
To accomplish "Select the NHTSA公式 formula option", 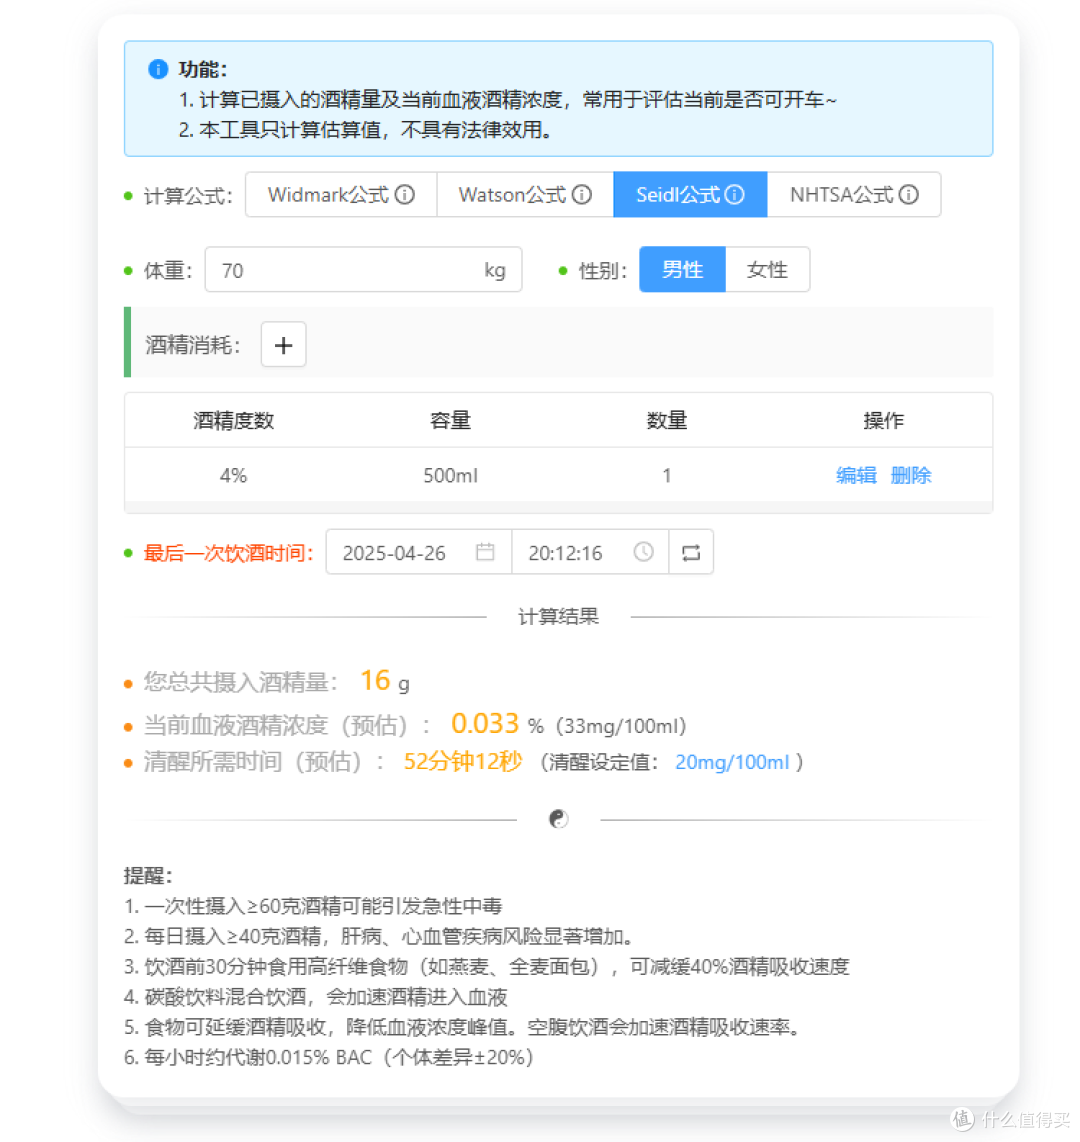I will (x=854, y=194).
